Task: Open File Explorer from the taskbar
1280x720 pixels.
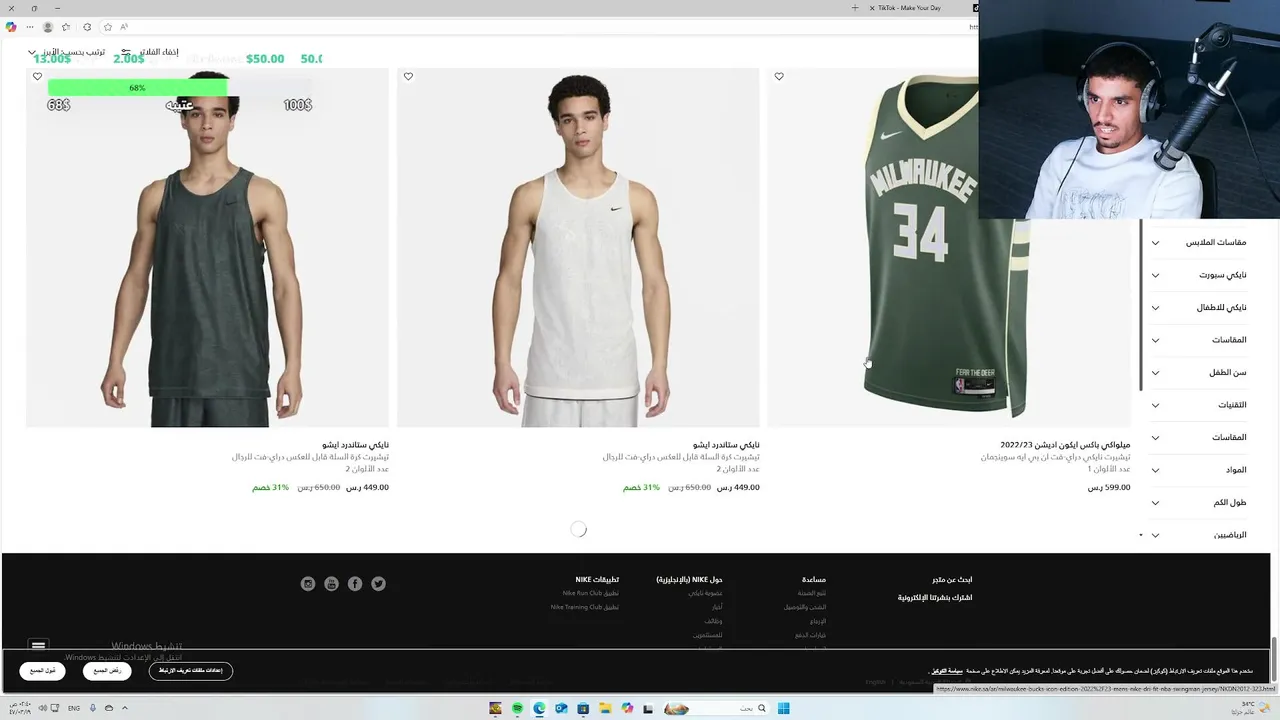Action: coord(605,708)
